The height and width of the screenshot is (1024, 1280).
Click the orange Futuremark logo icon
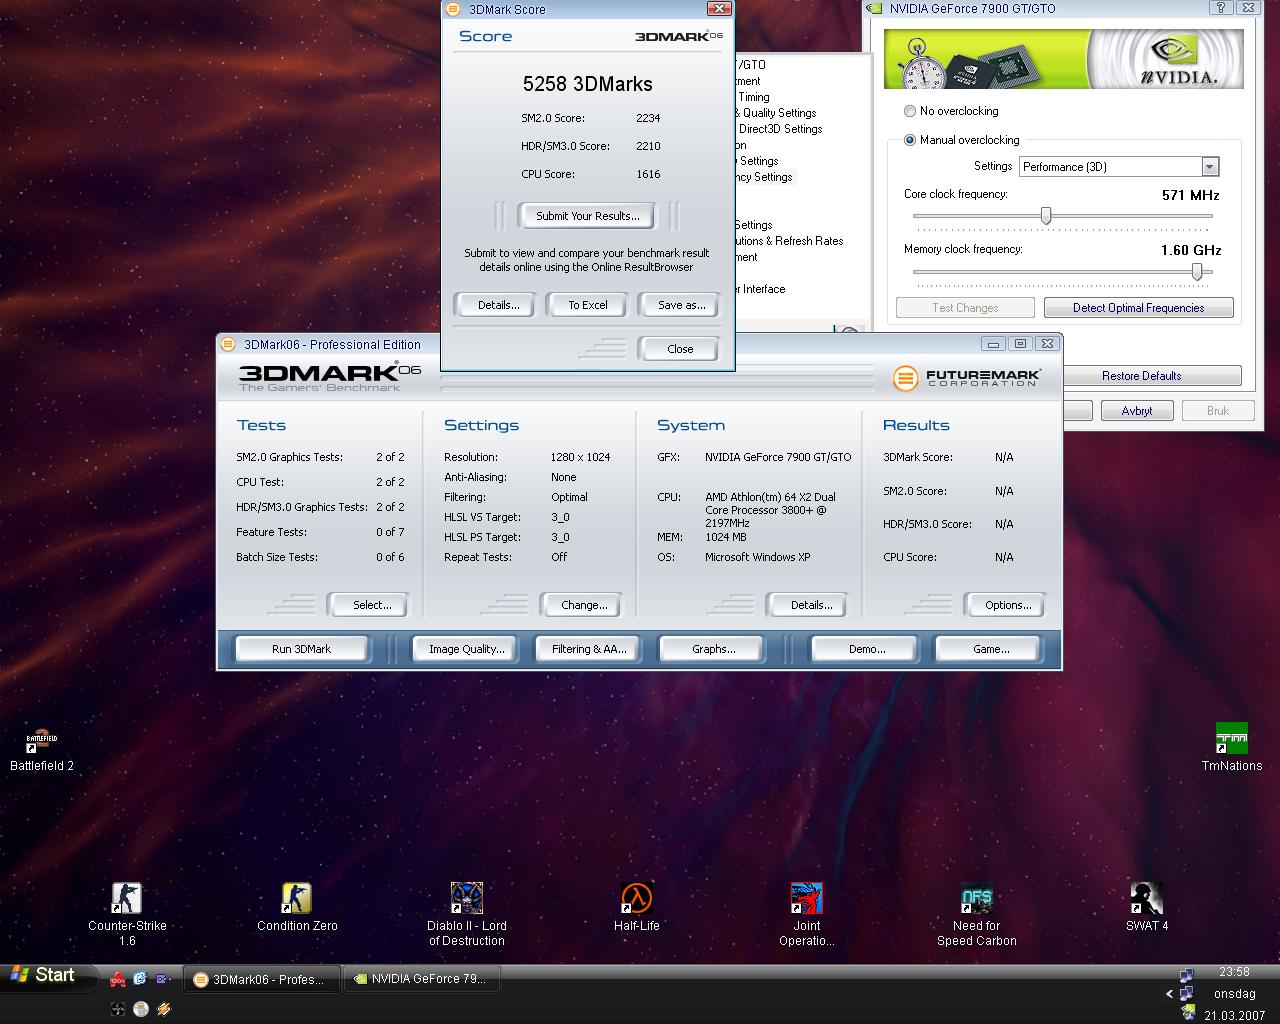(905, 378)
